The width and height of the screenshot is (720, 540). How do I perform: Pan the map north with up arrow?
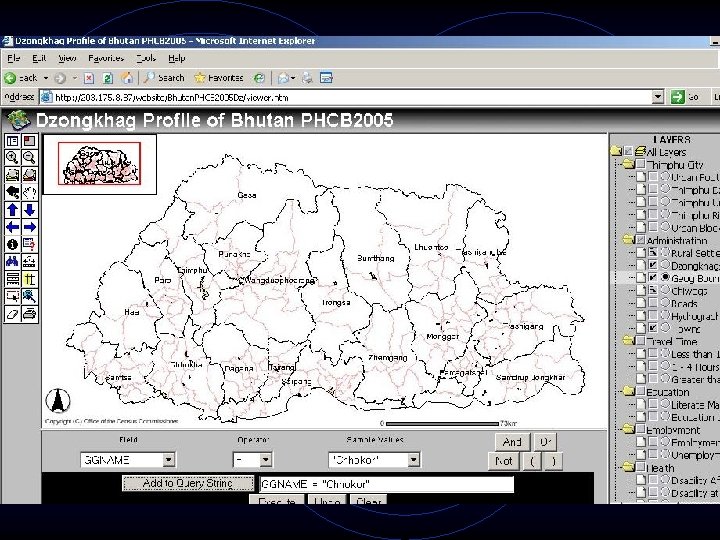12,210
